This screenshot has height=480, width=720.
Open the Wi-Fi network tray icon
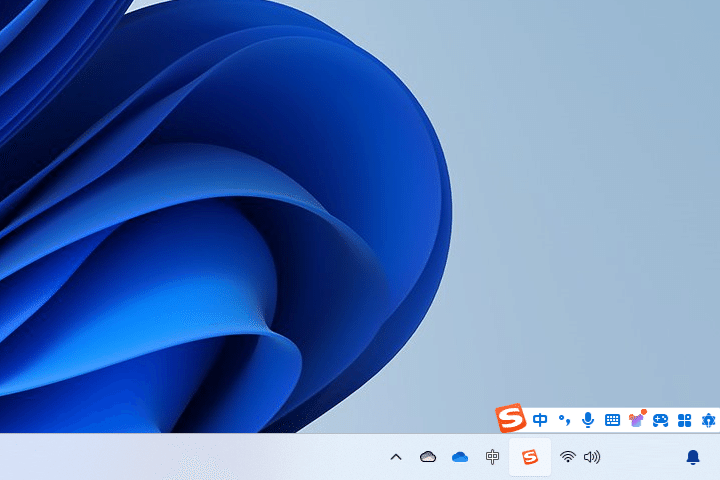(568, 457)
